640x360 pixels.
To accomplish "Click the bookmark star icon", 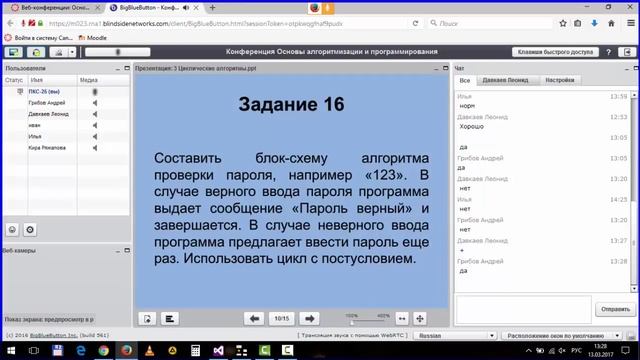I will [563, 23].
